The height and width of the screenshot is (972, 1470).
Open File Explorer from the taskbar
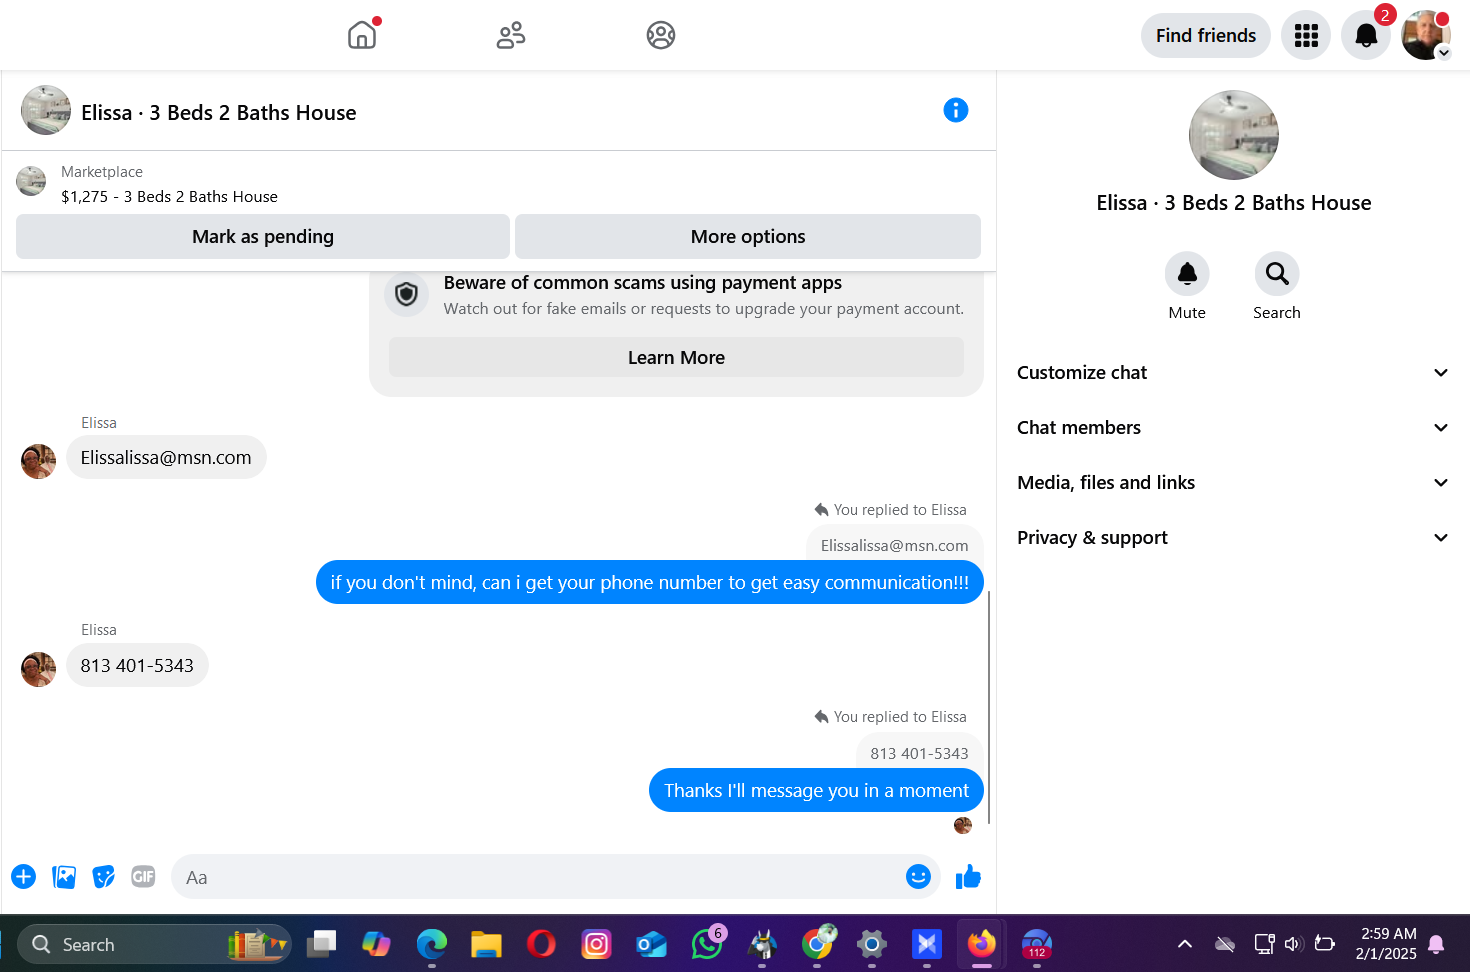click(x=486, y=944)
